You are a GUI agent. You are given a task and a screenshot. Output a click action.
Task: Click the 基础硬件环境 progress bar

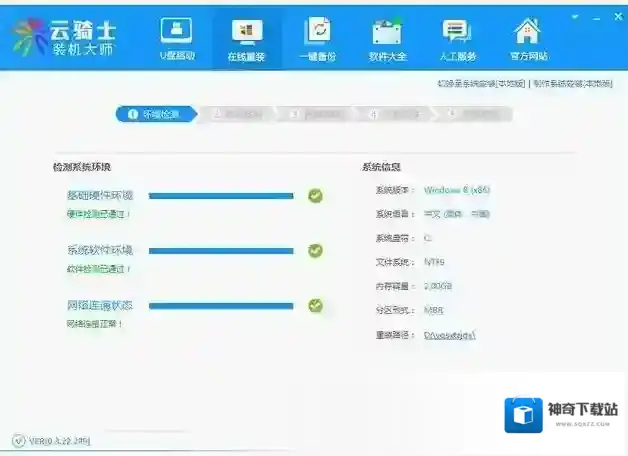[221, 196]
